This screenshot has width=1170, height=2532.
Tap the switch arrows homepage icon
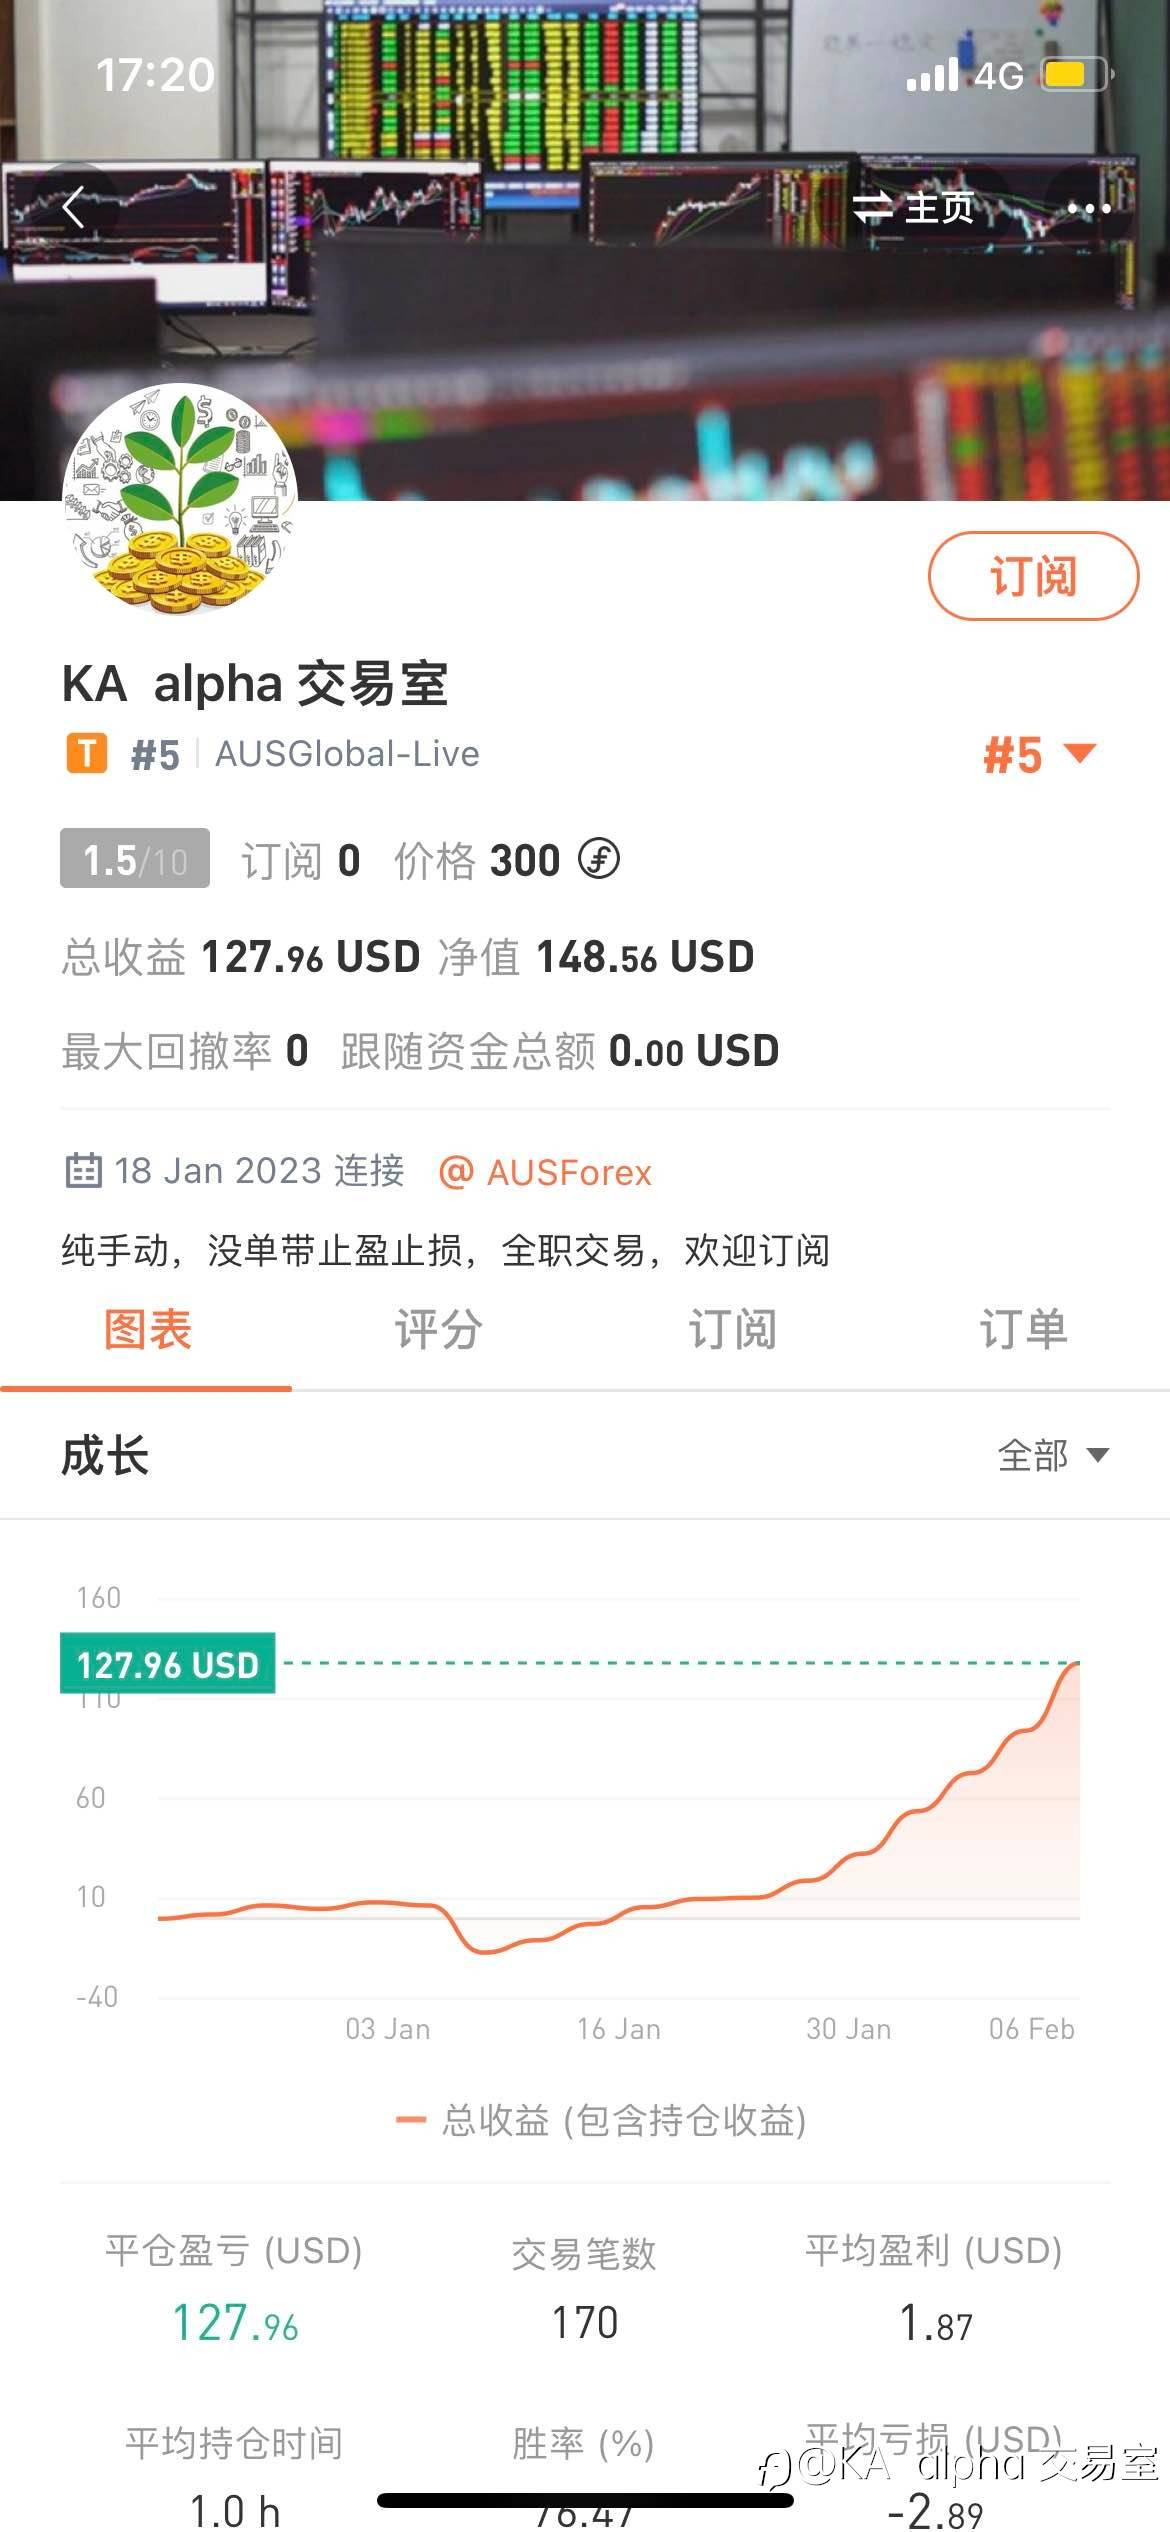coord(872,208)
